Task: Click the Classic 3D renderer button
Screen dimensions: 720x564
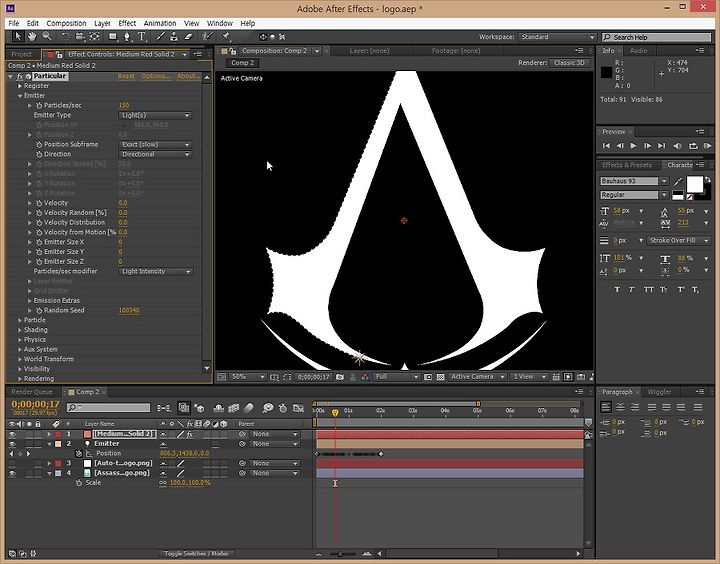Action: pyautogui.click(x=569, y=63)
